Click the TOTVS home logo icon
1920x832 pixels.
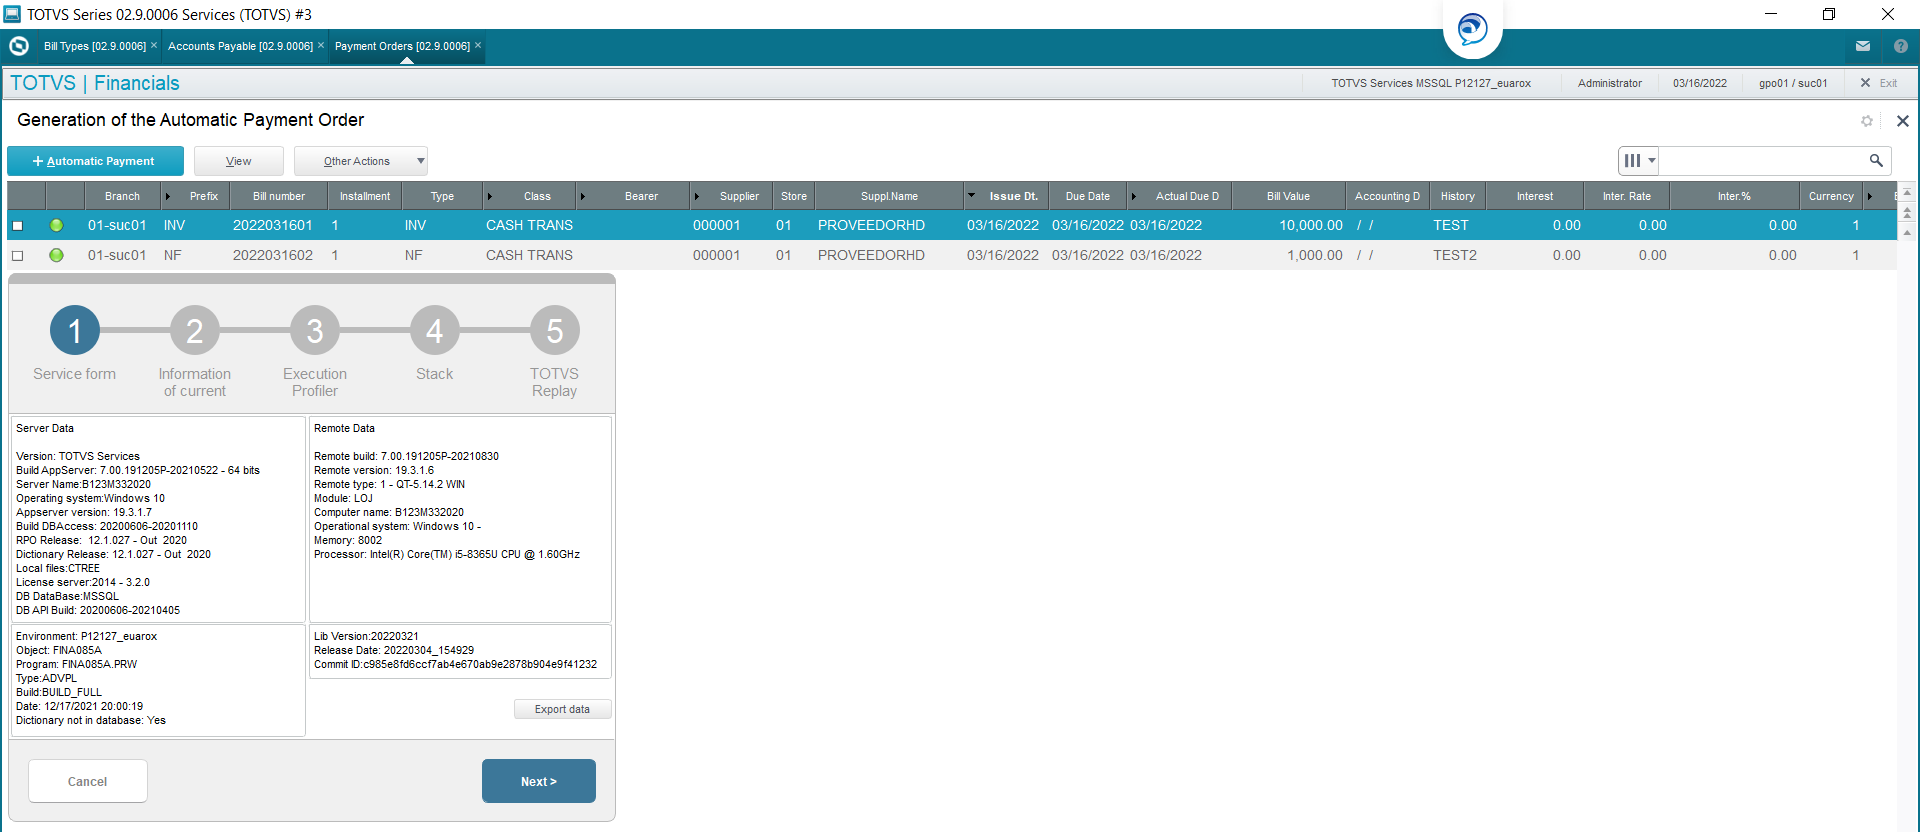coord(18,46)
